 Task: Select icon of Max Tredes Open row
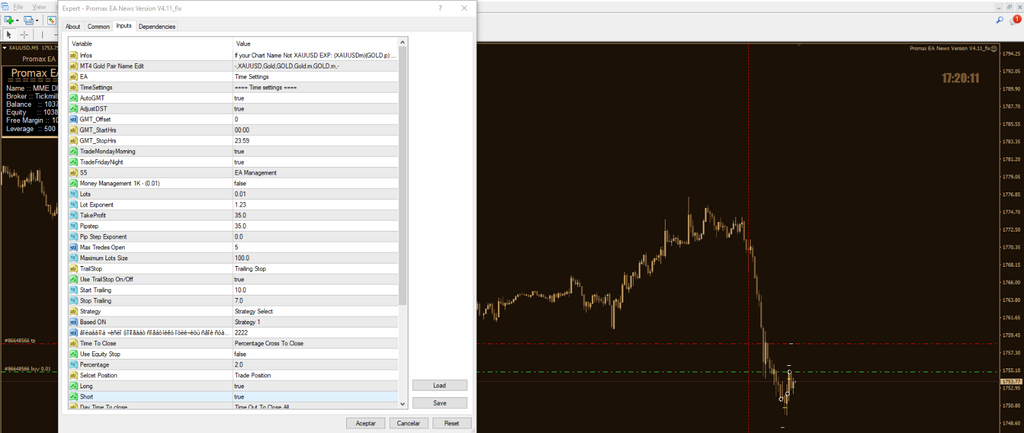tap(74, 247)
